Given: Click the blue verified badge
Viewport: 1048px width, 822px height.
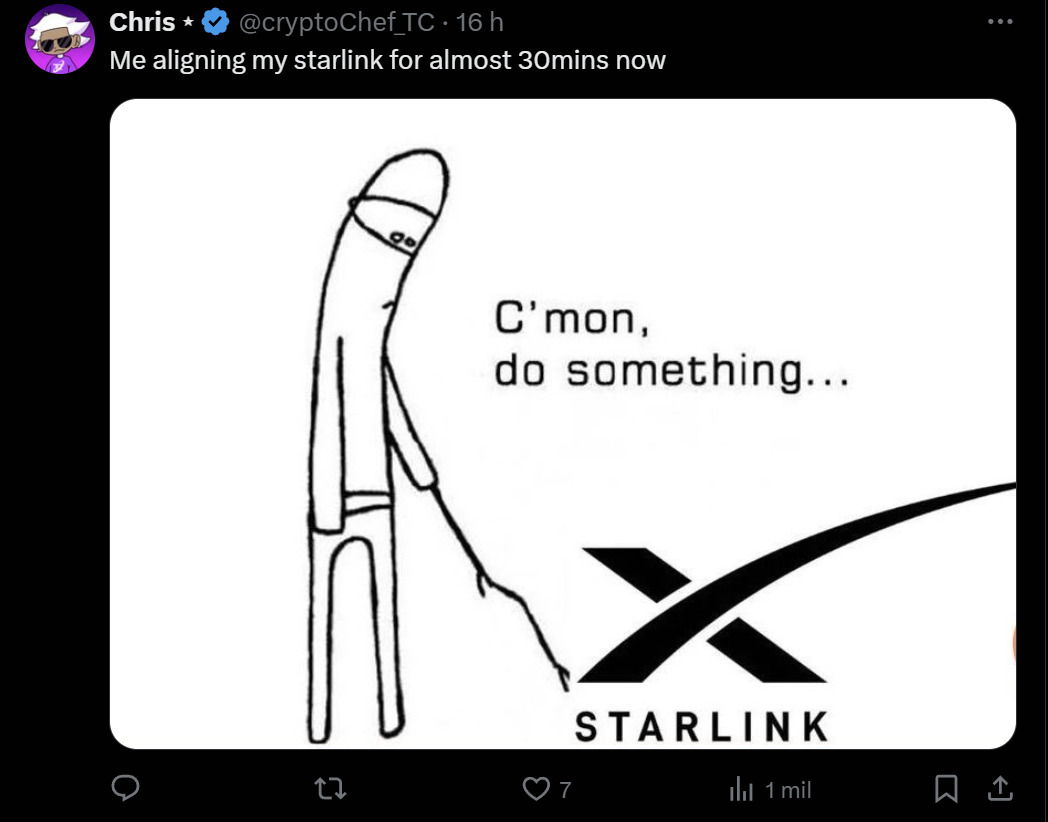Looking at the screenshot, I should pyautogui.click(x=215, y=23).
